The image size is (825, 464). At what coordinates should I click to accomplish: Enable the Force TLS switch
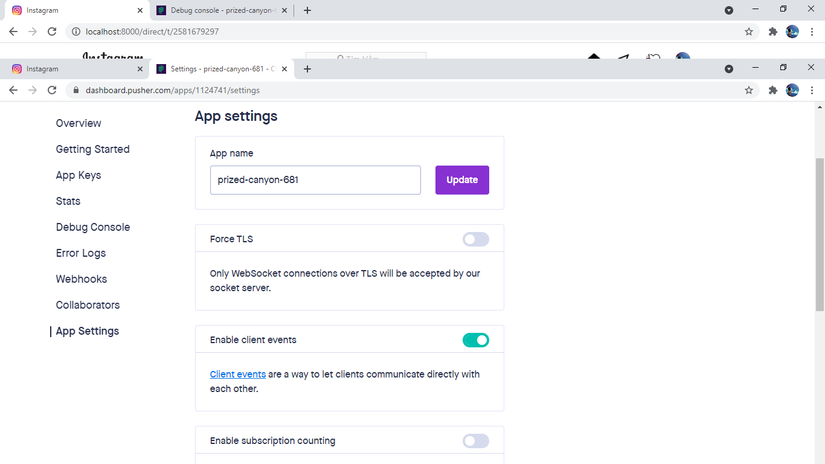pyautogui.click(x=475, y=239)
